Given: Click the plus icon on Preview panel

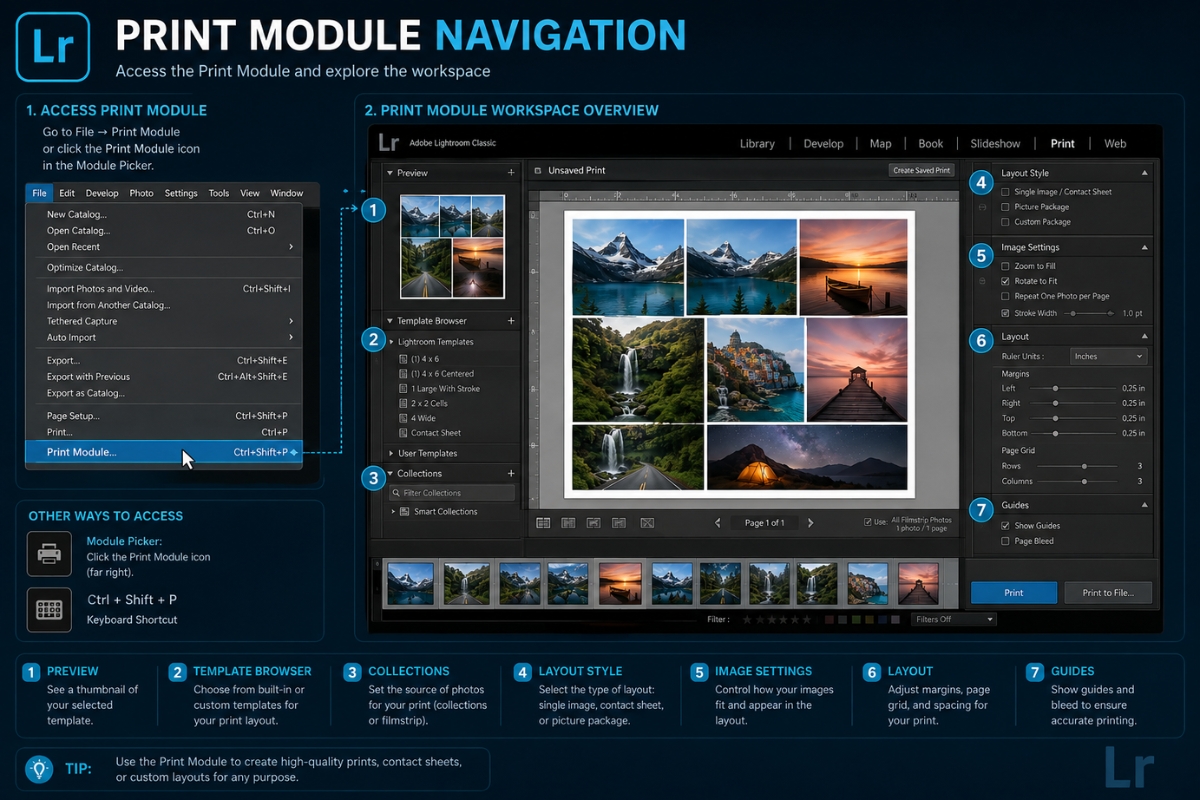Looking at the screenshot, I should pyautogui.click(x=511, y=173).
